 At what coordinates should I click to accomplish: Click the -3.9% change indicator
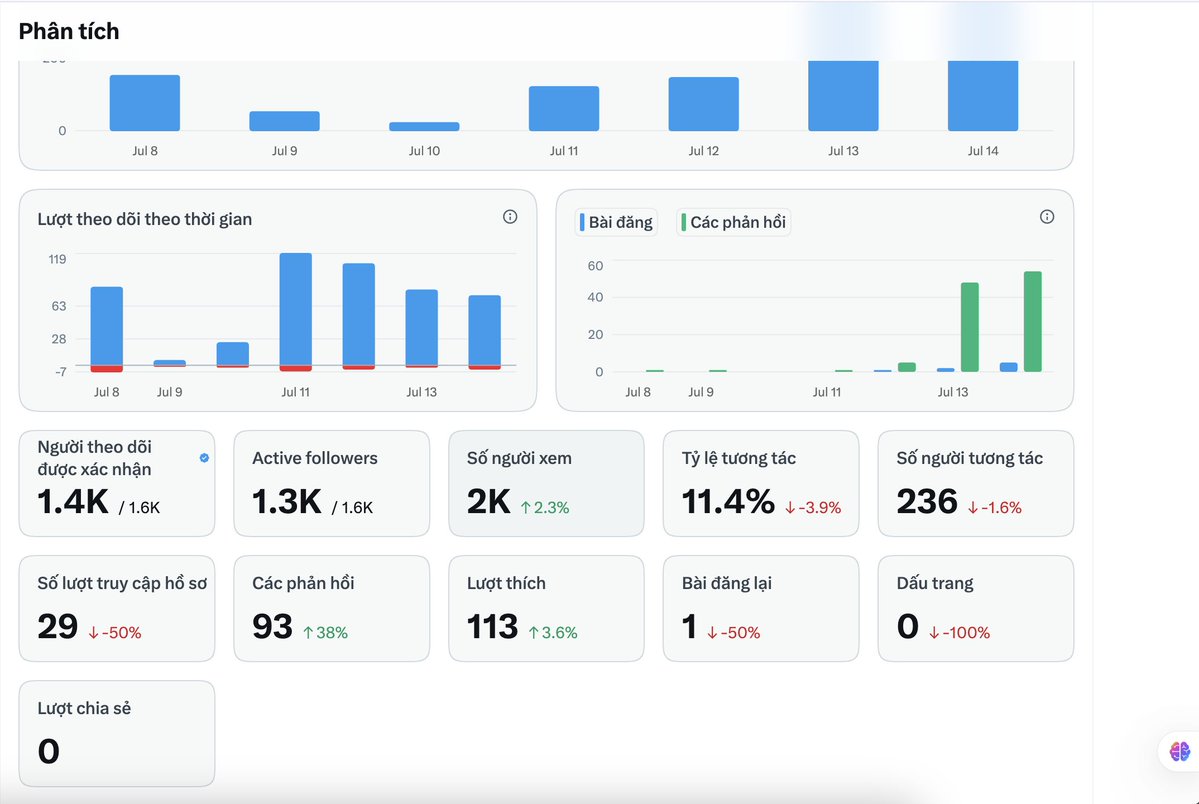pyautogui.click(x=813, y=507)
